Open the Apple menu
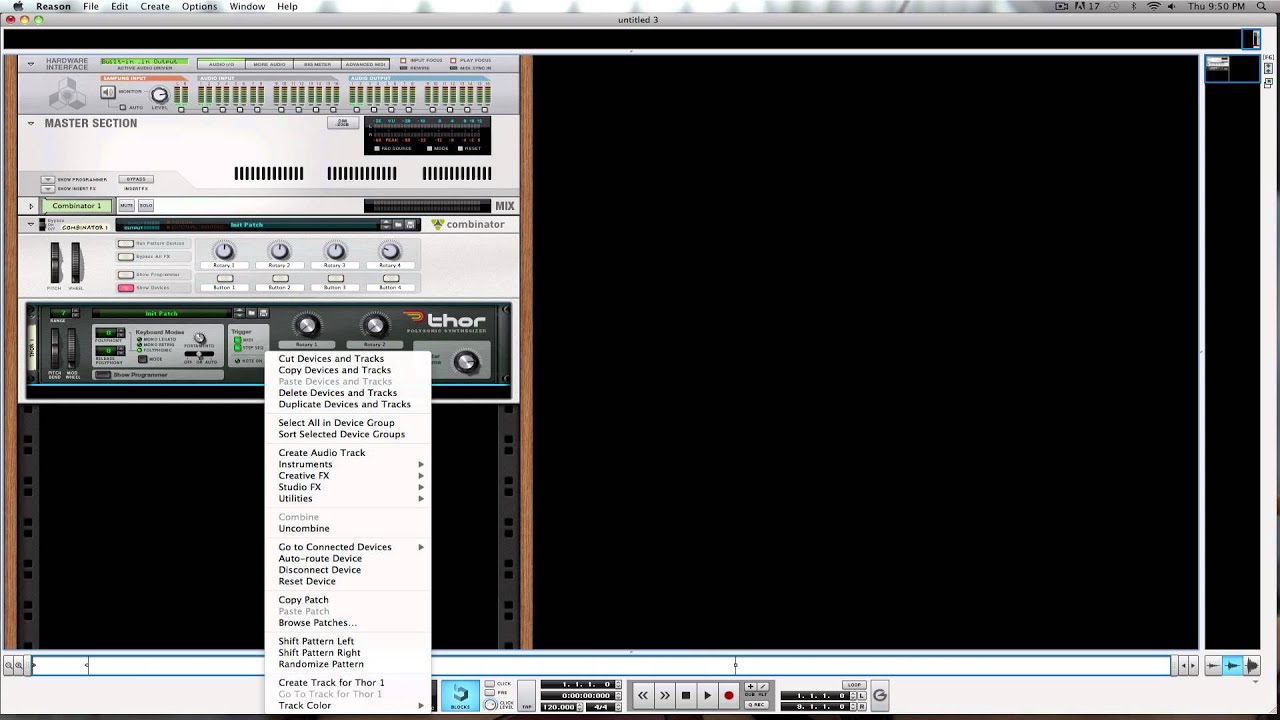This screenshot has height=720, width=1280. click(x=17, y=6)
